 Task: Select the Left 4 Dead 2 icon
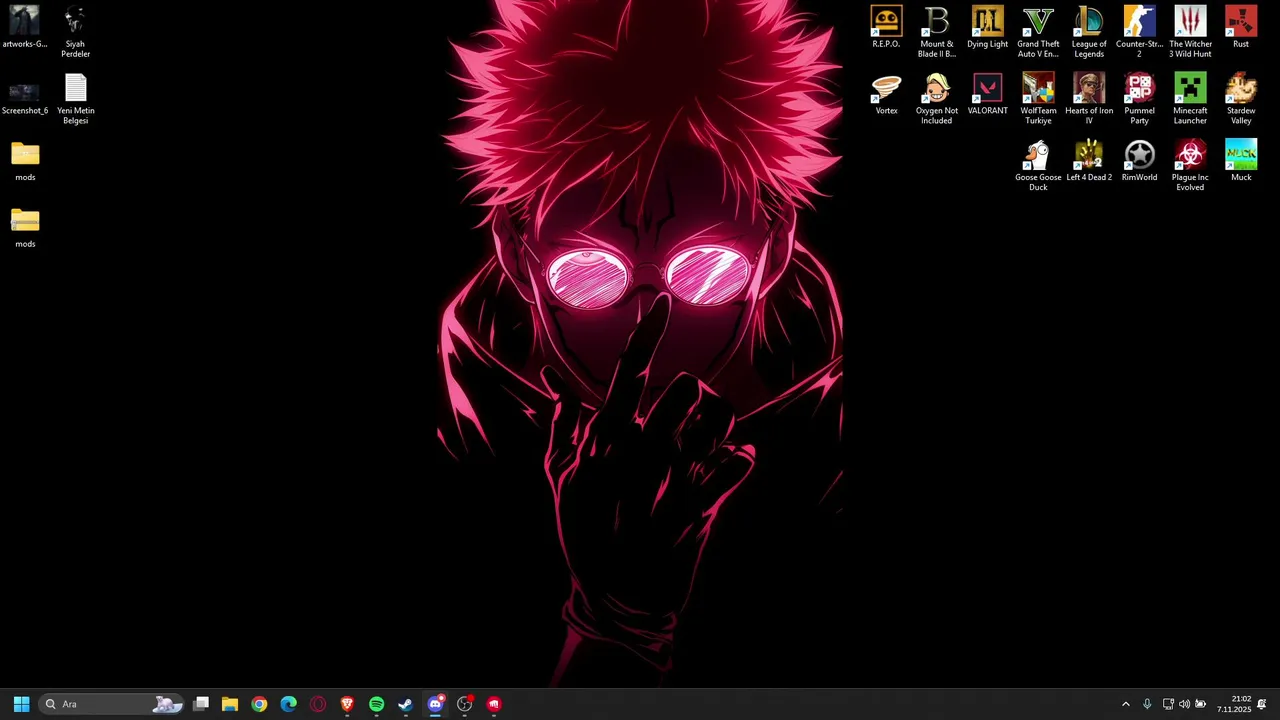1089,162
